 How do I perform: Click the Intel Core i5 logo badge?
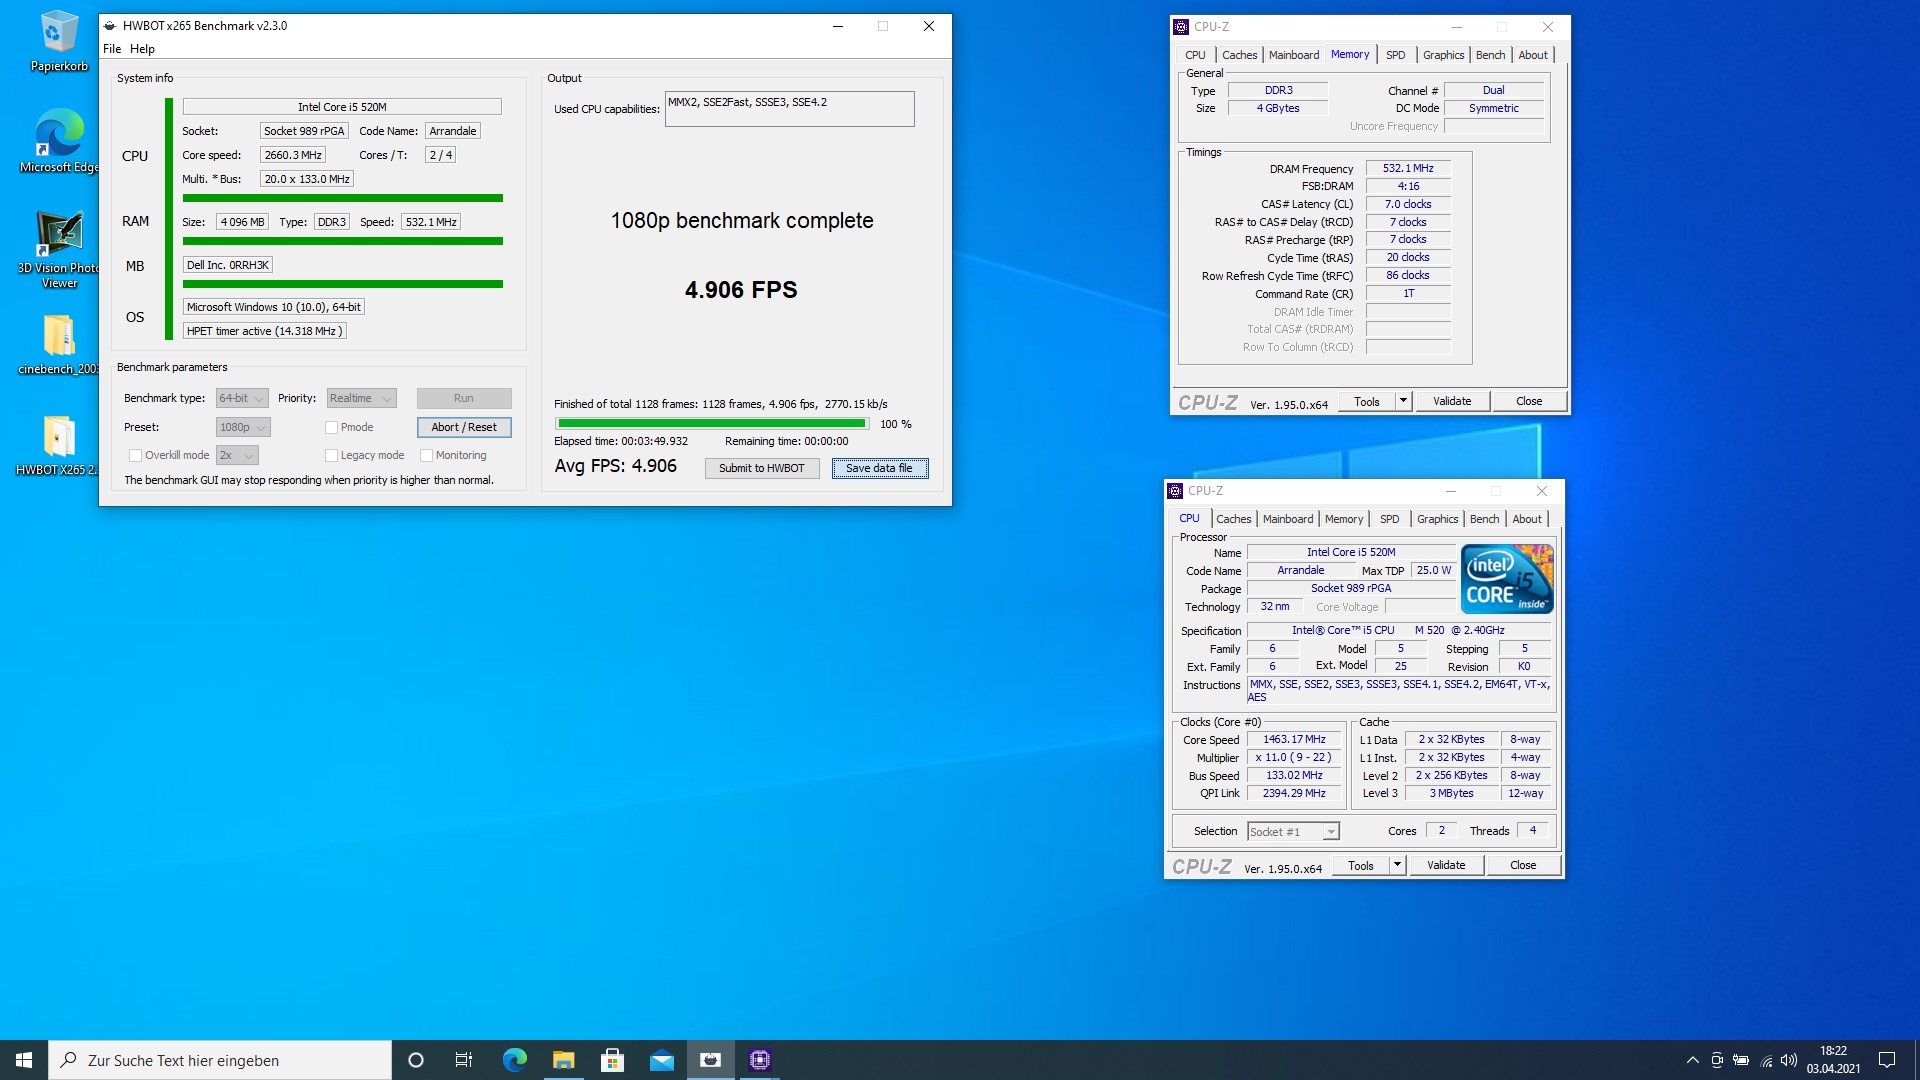click(x=1507, y=579)
